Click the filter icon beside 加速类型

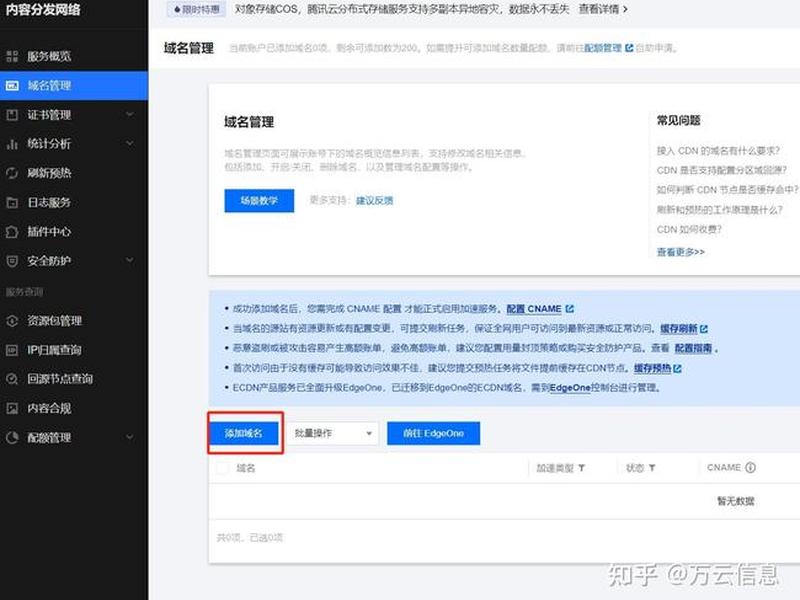[582, 468]
